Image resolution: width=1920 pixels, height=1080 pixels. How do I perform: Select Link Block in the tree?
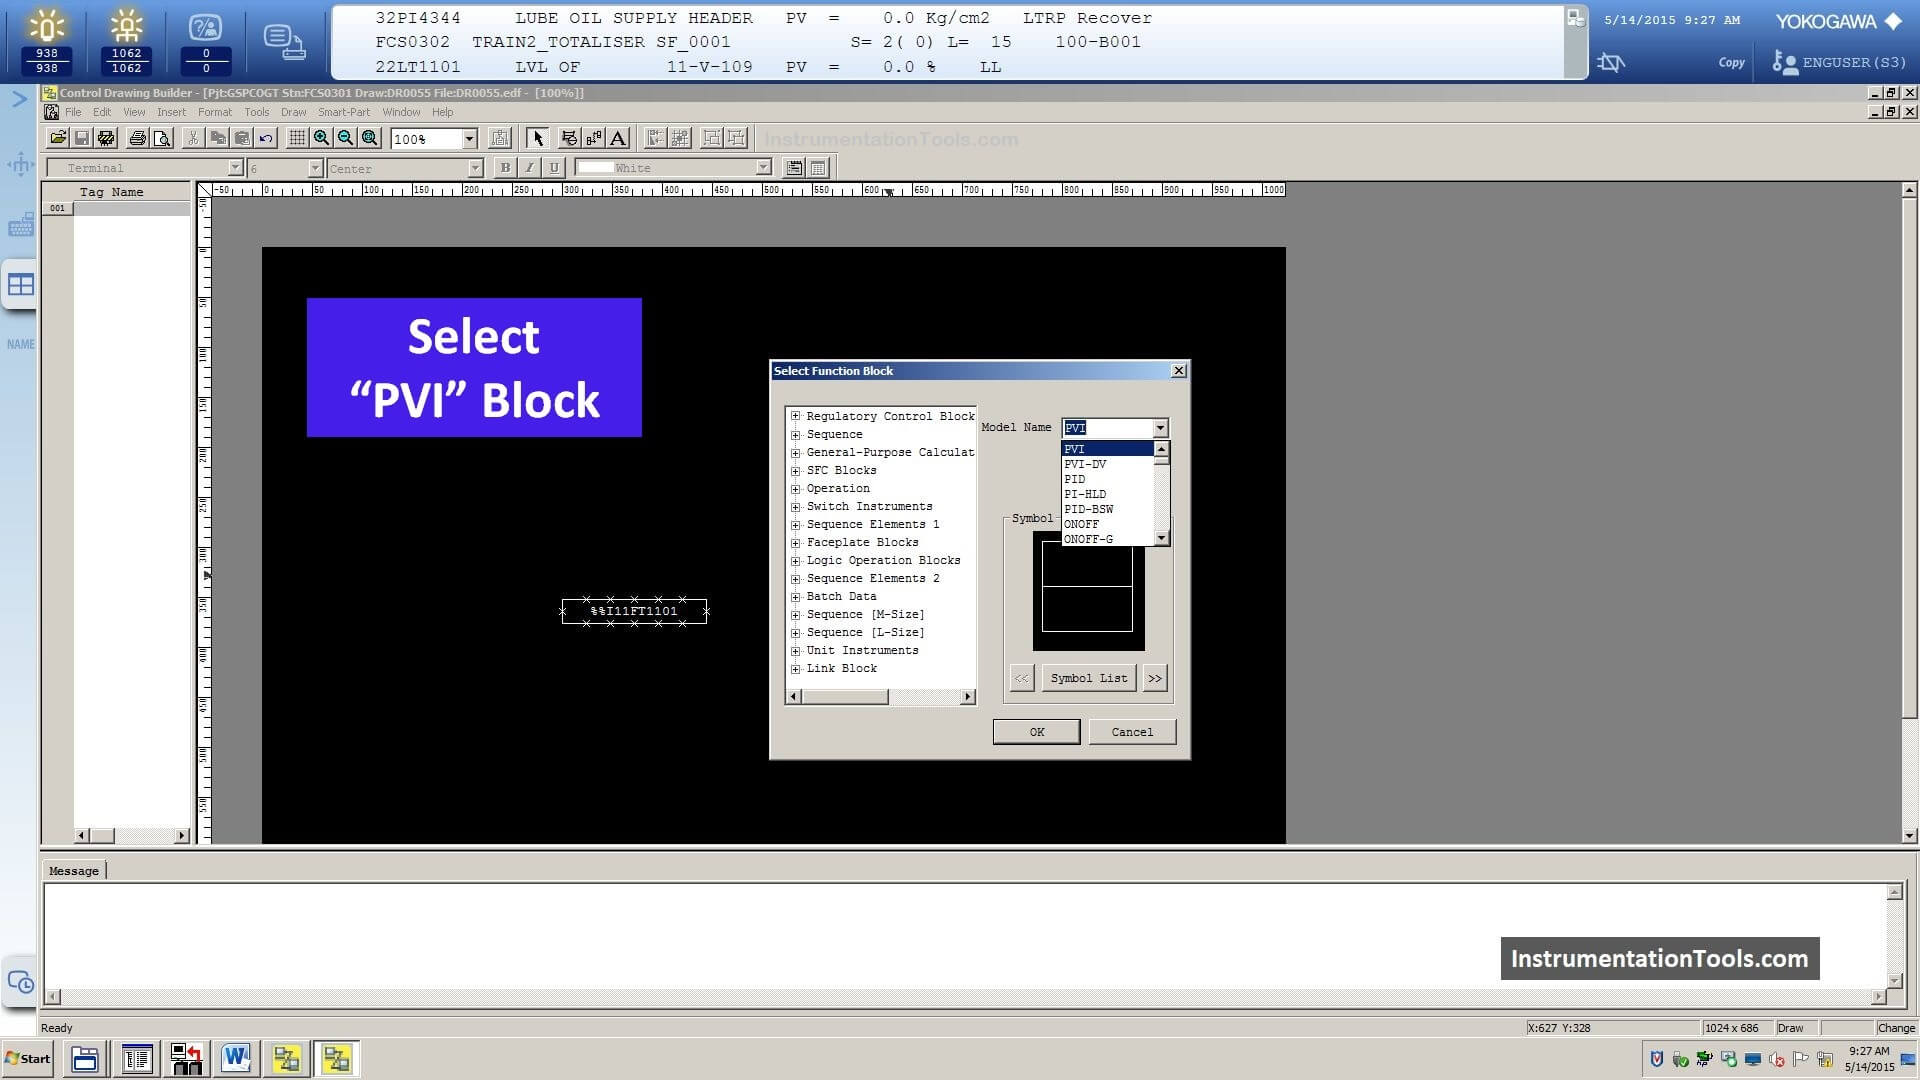tap(841, 668)
